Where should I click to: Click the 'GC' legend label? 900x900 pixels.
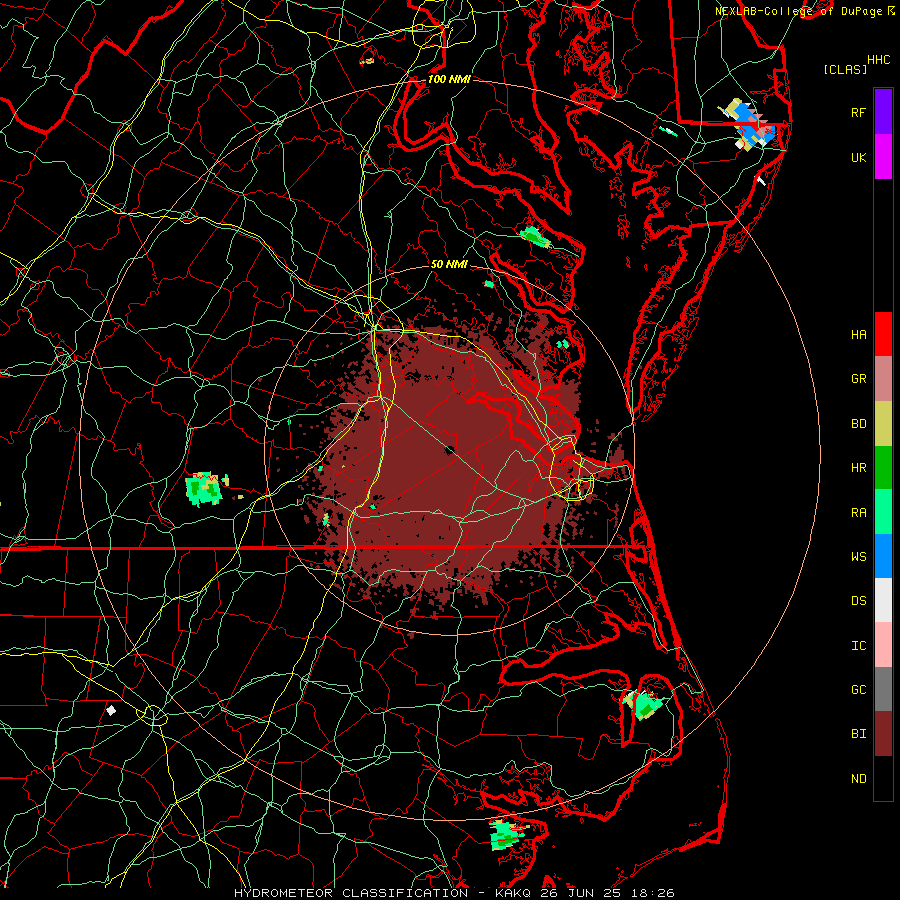coord(858,690)
